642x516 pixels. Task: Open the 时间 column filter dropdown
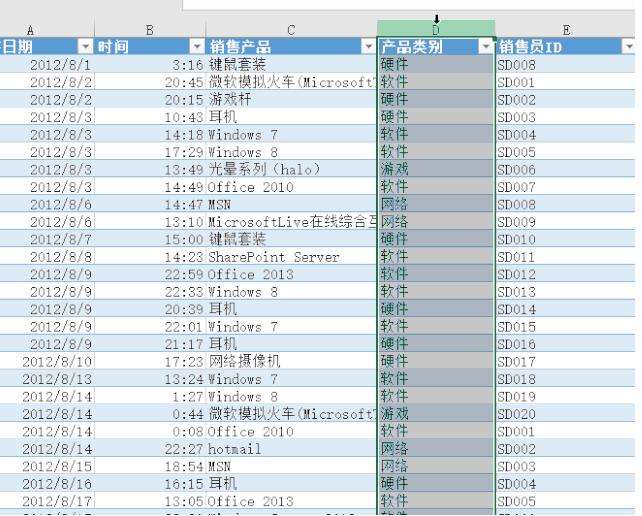click(x=197, y=47)
